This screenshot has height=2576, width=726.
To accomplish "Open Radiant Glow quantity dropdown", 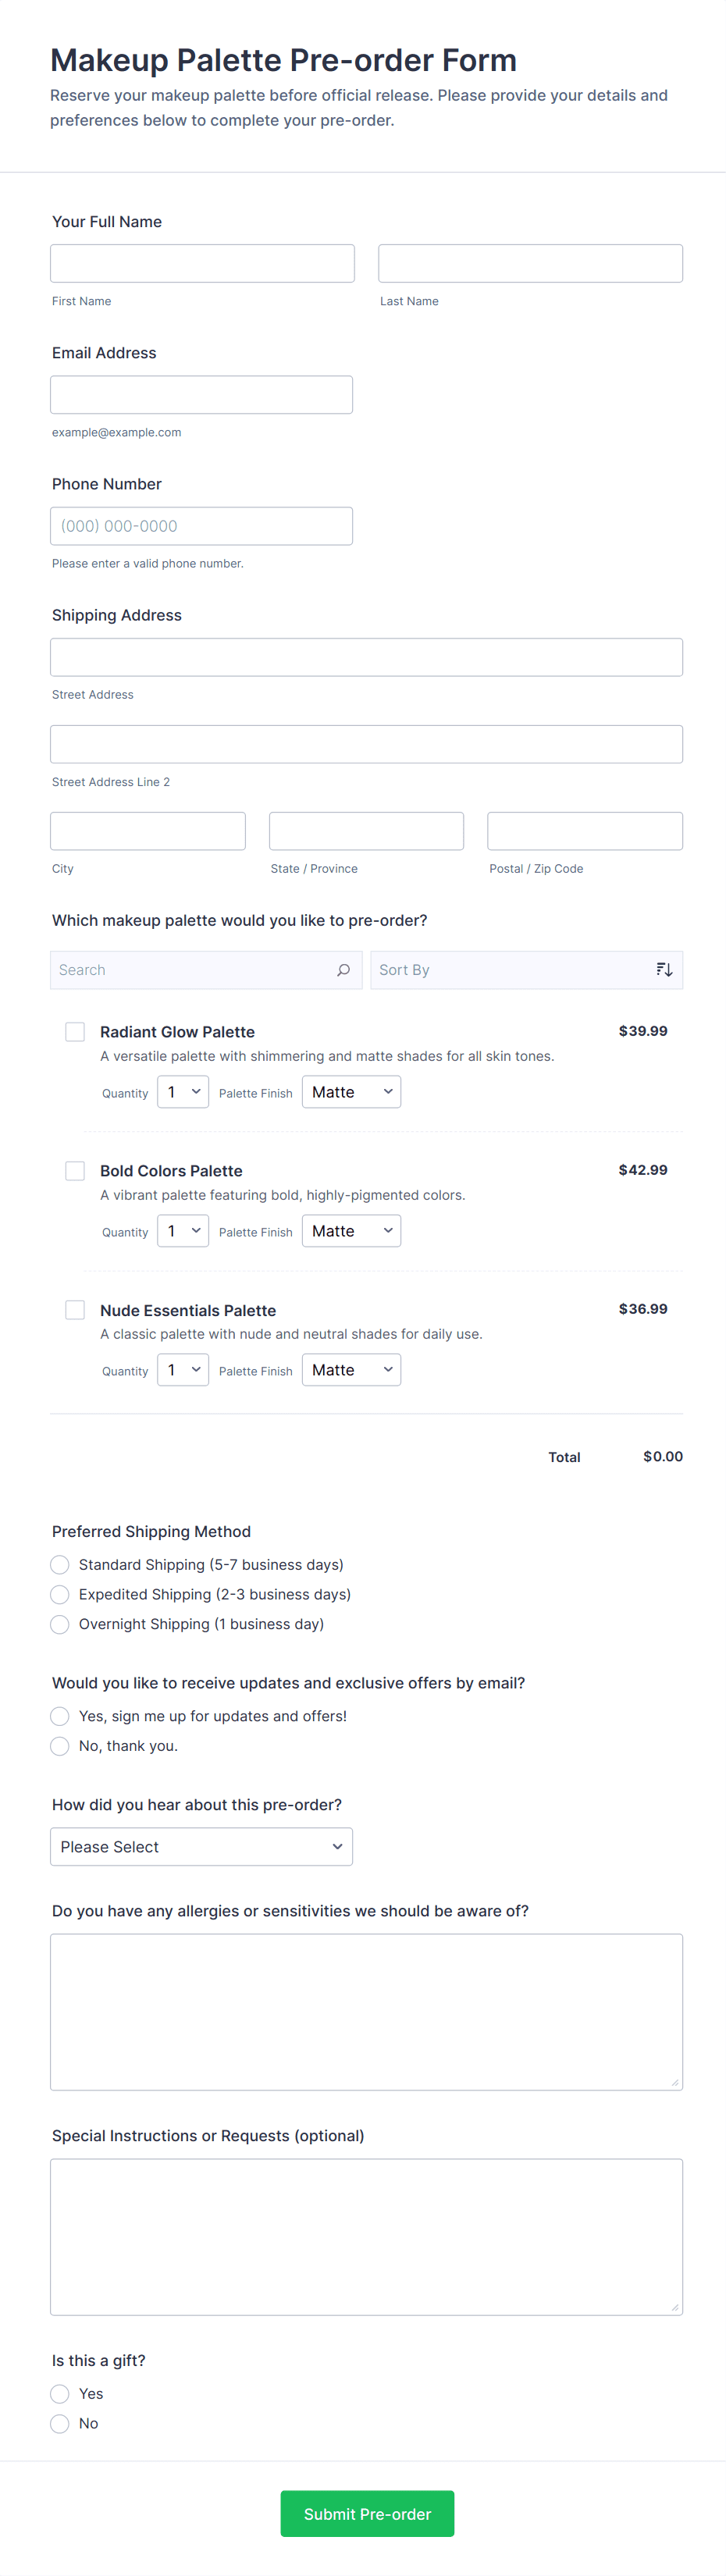I will coord(183,1092).
